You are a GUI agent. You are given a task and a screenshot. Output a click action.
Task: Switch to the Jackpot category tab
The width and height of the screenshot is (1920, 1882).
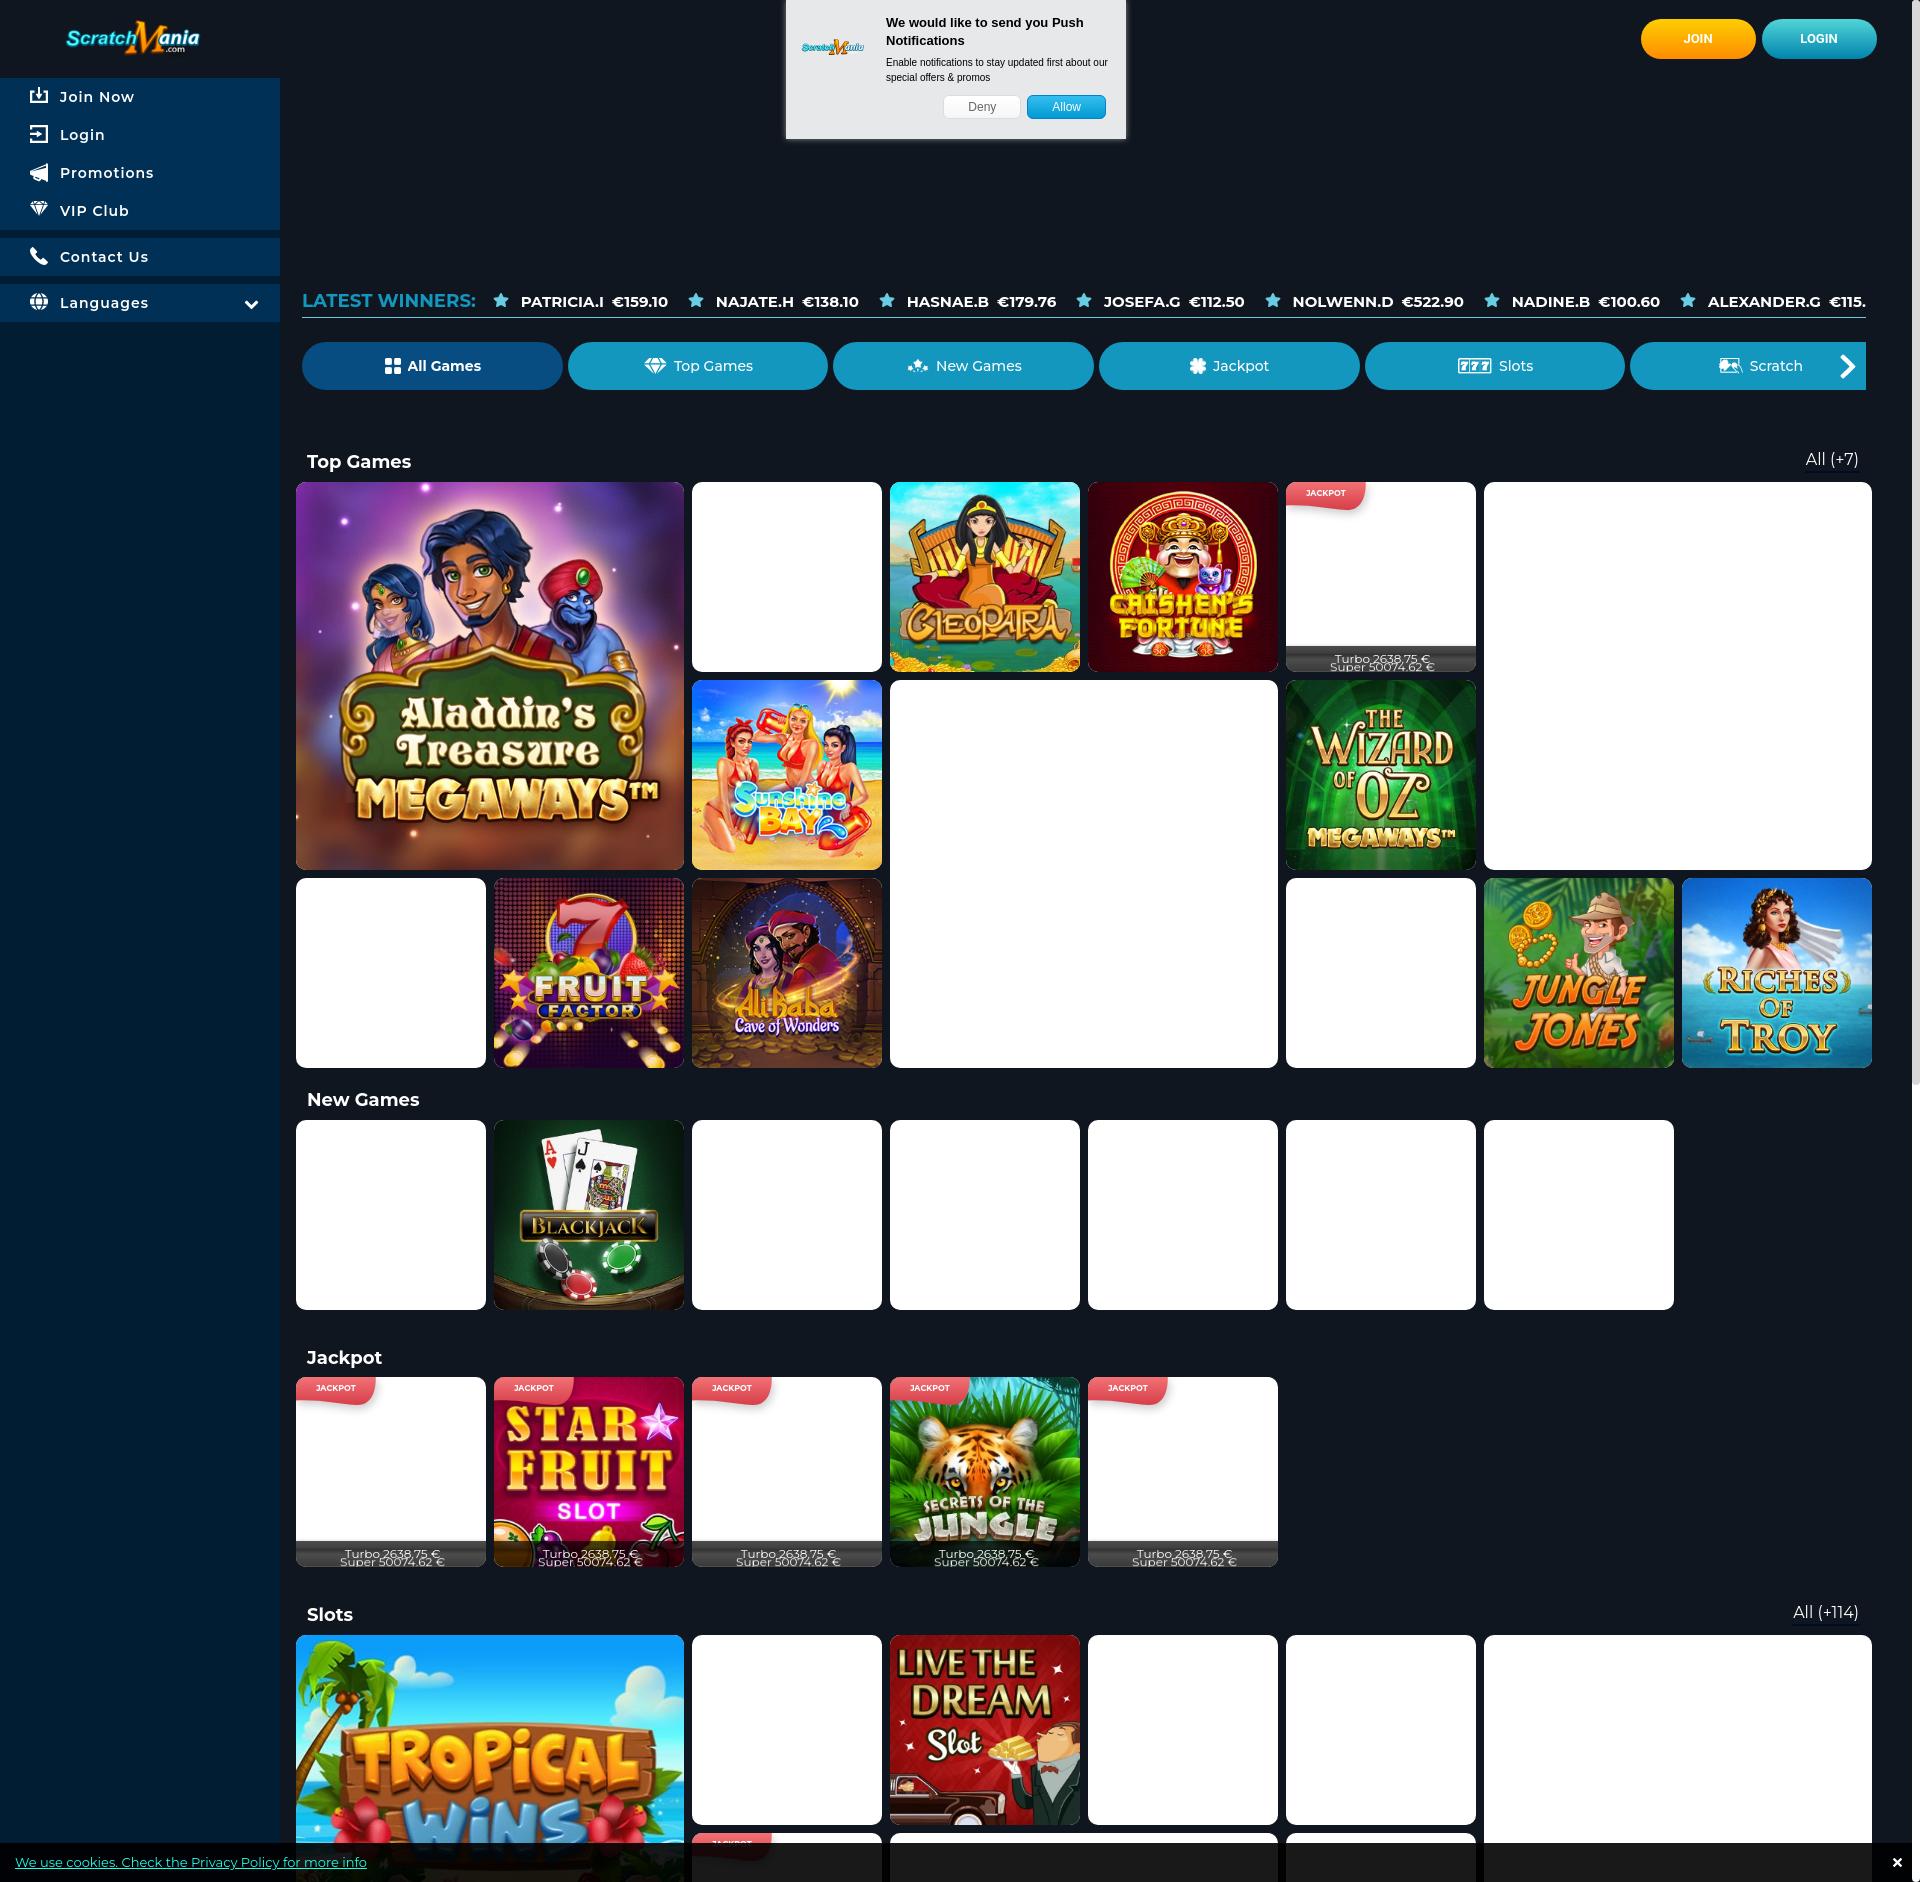point(1228,366)
